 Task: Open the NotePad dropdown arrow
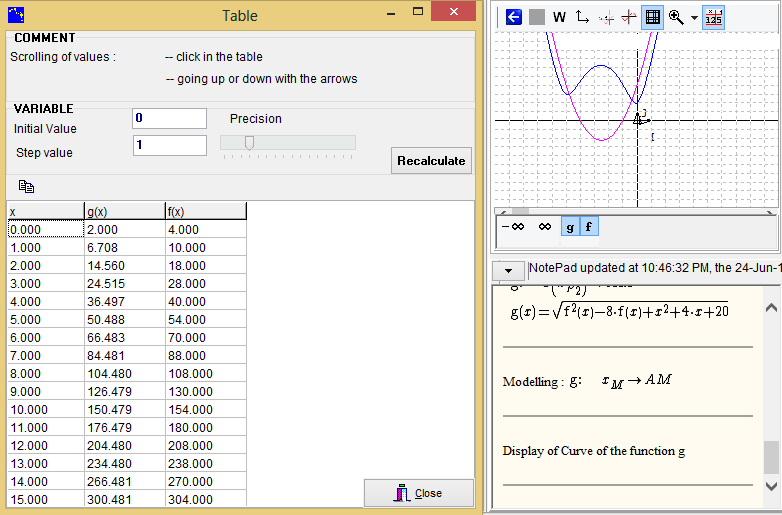pos(508,271)
